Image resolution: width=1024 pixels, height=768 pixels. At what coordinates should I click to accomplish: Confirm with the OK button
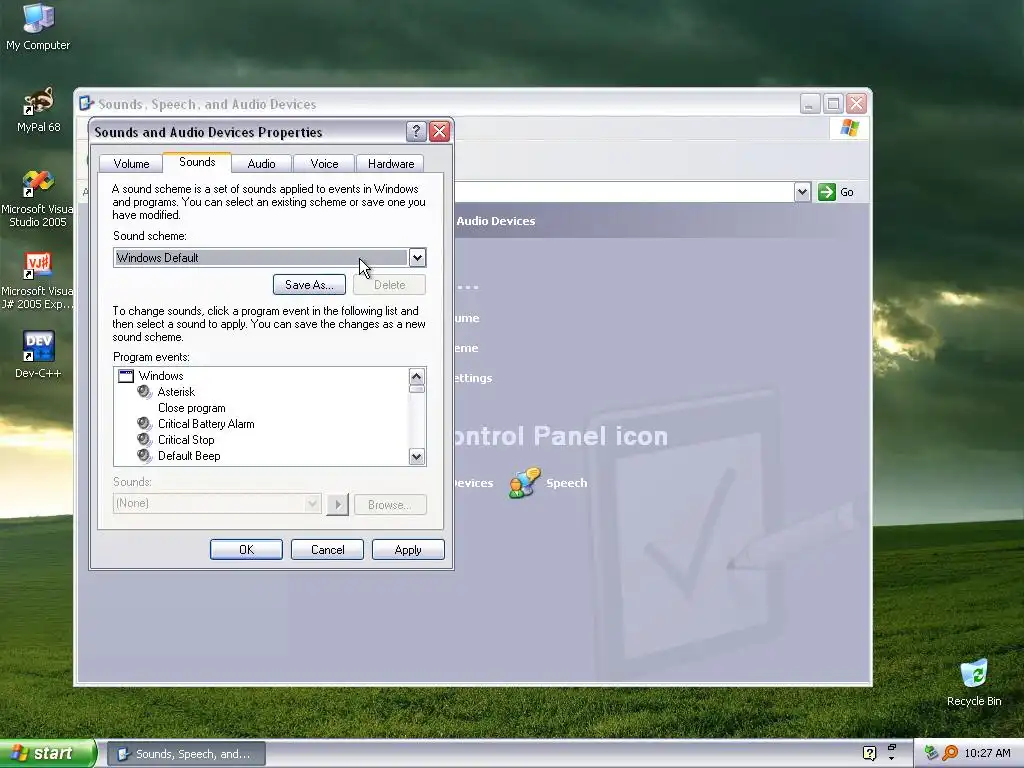(x=246, y=550)
